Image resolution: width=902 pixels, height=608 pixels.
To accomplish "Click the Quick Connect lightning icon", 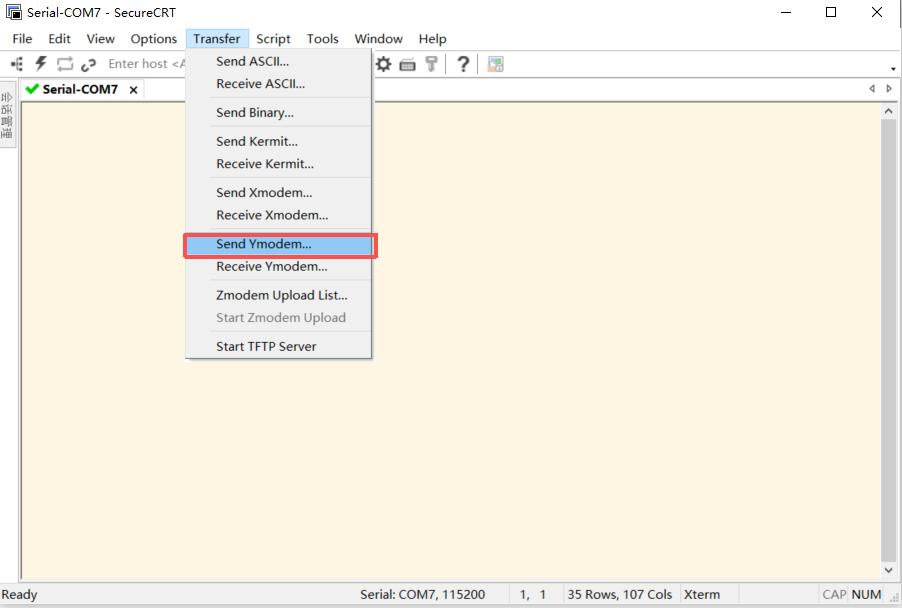I will click(x=41, y=63).
